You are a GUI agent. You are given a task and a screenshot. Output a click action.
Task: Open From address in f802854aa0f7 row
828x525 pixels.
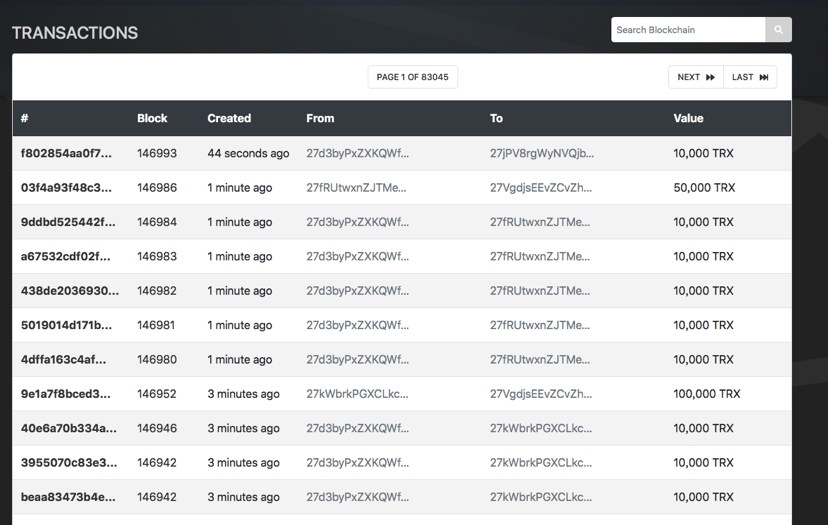click(x=357, y=153)
